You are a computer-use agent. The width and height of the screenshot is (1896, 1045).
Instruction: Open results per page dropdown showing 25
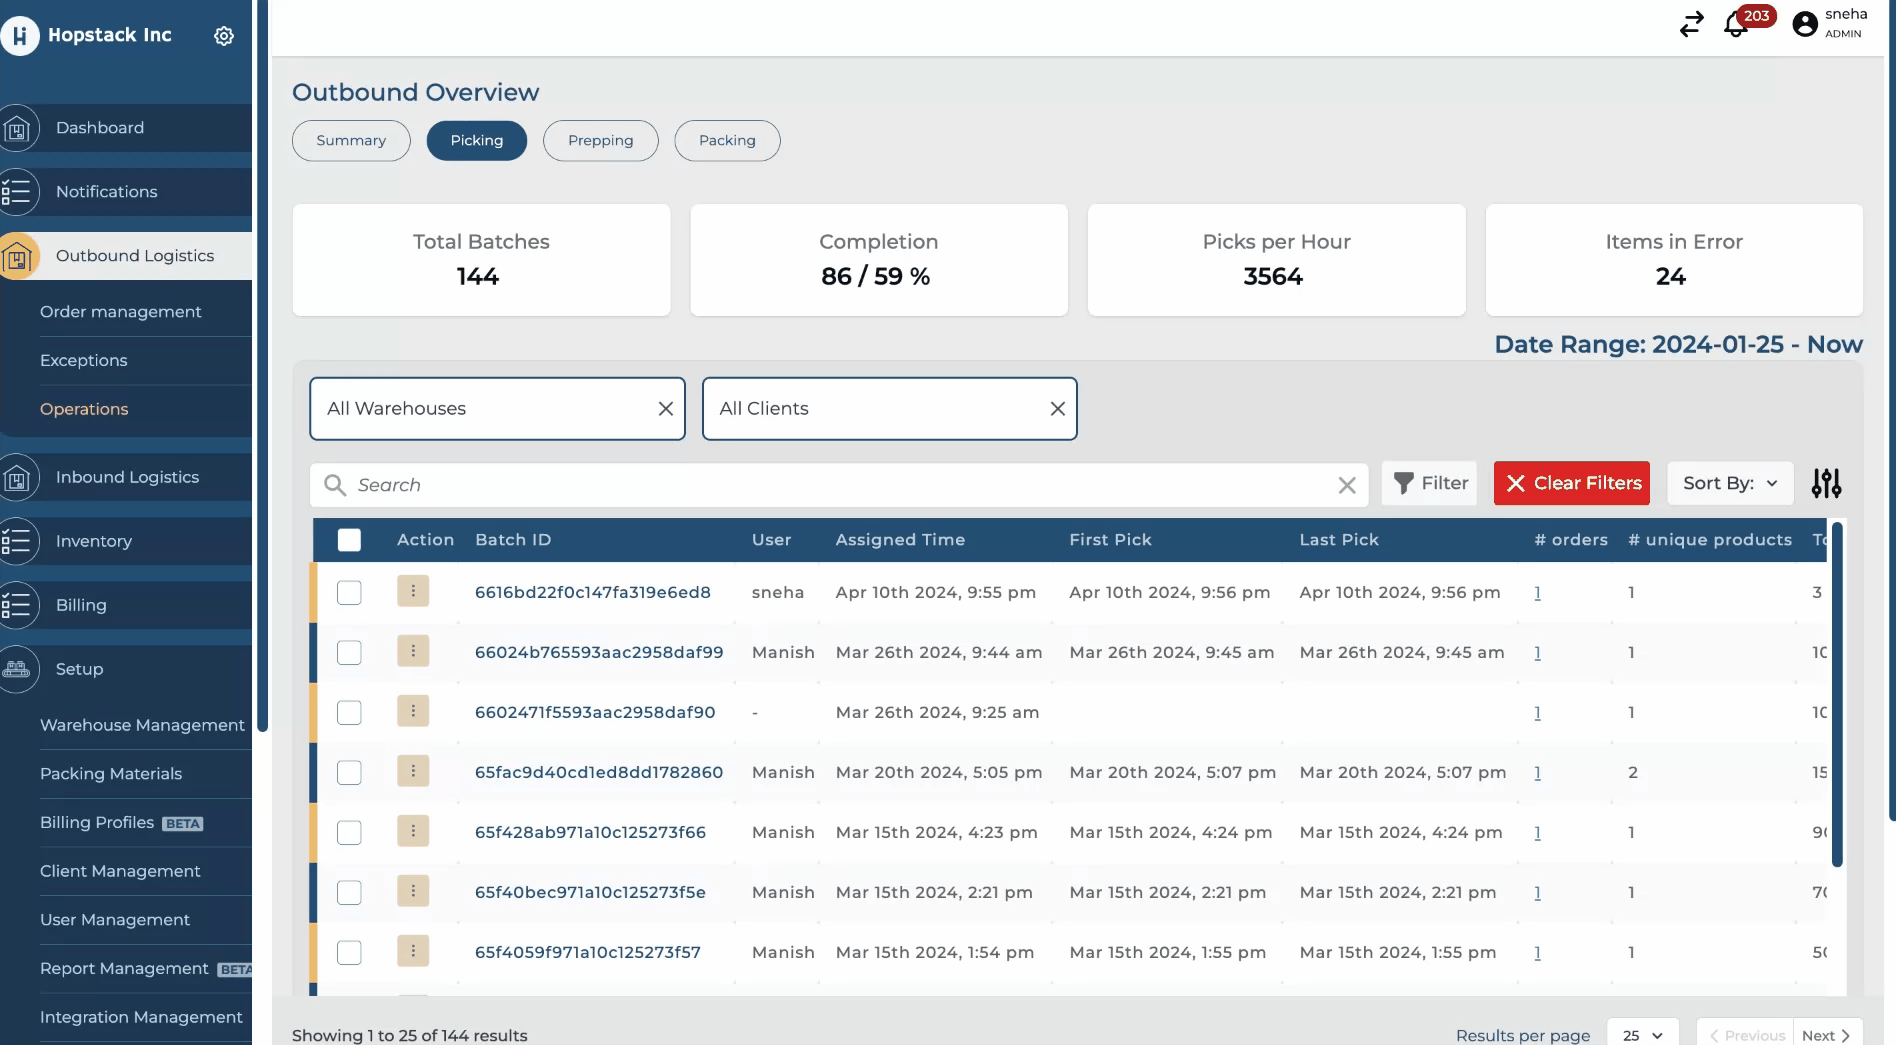click(1642, 1035)
